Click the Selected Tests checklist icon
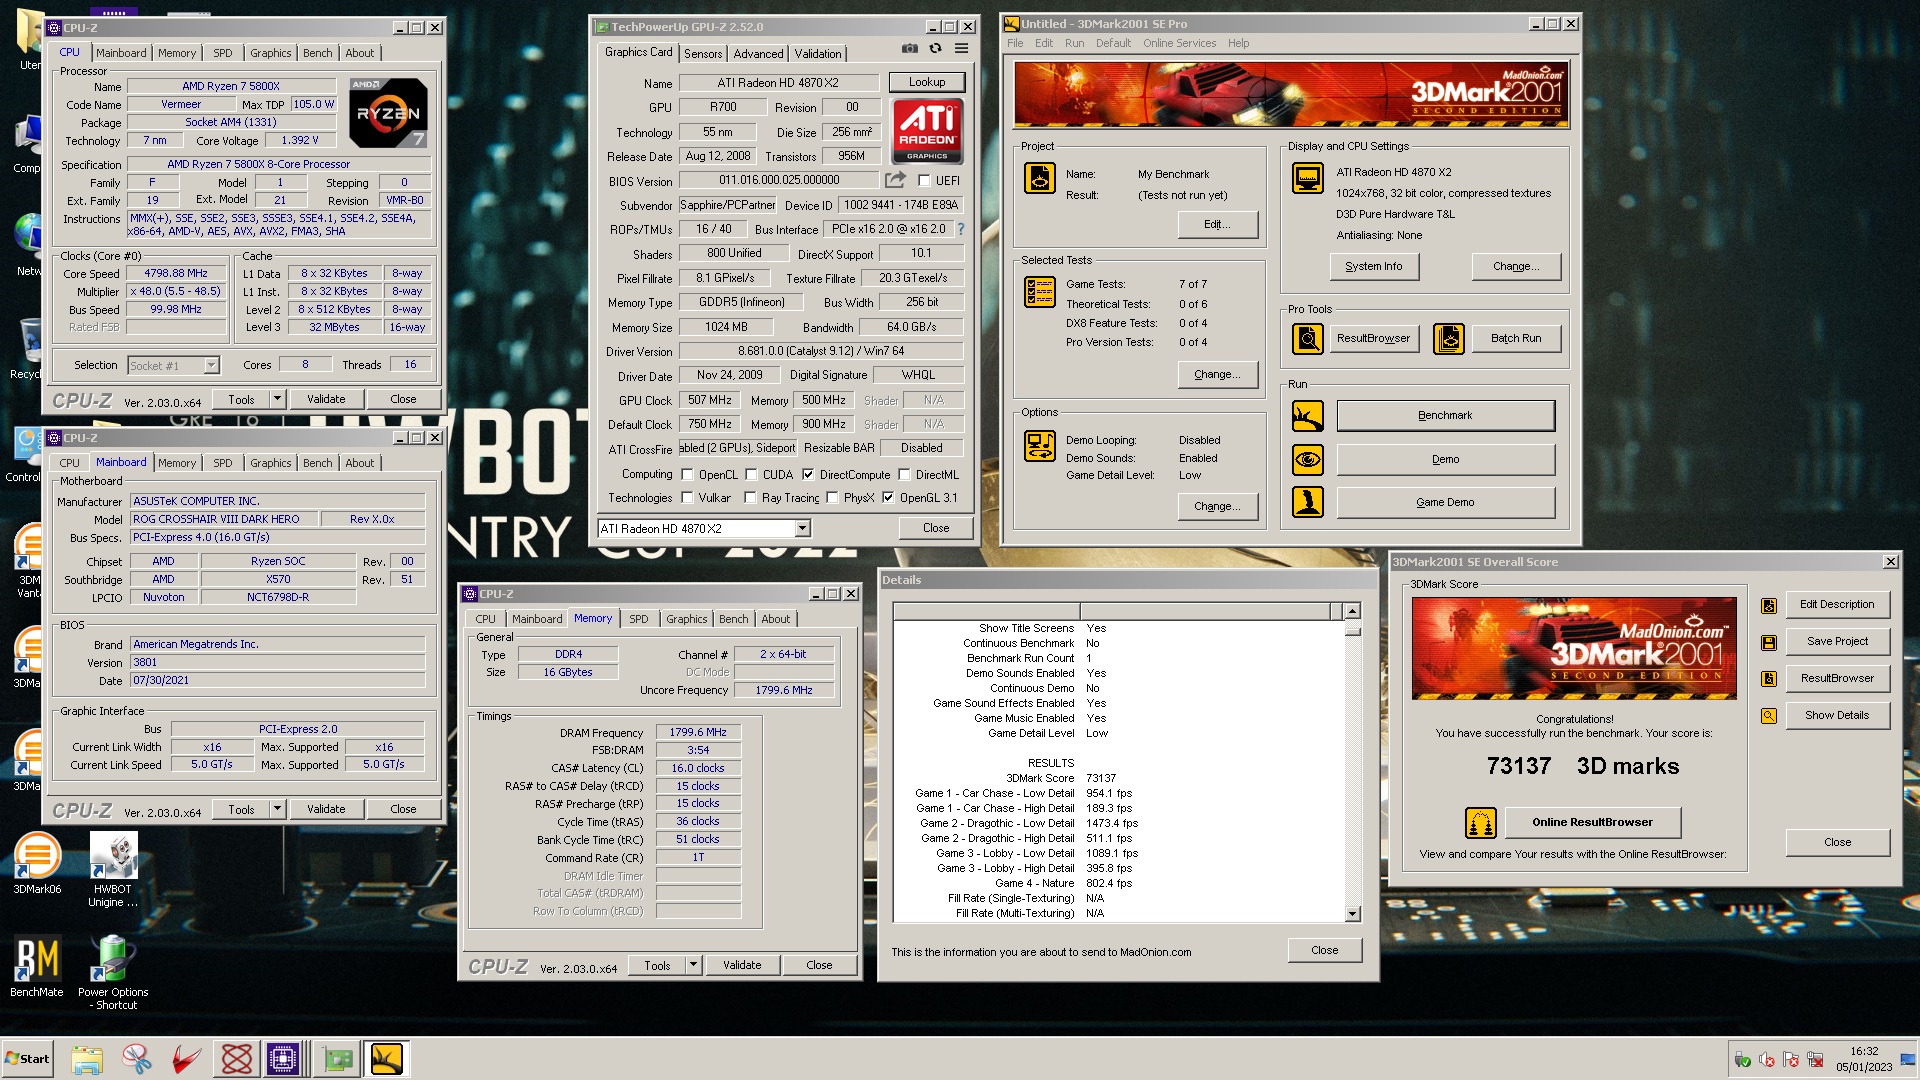Viewport: 1920px width, 1080px height. click(1040, 292)
